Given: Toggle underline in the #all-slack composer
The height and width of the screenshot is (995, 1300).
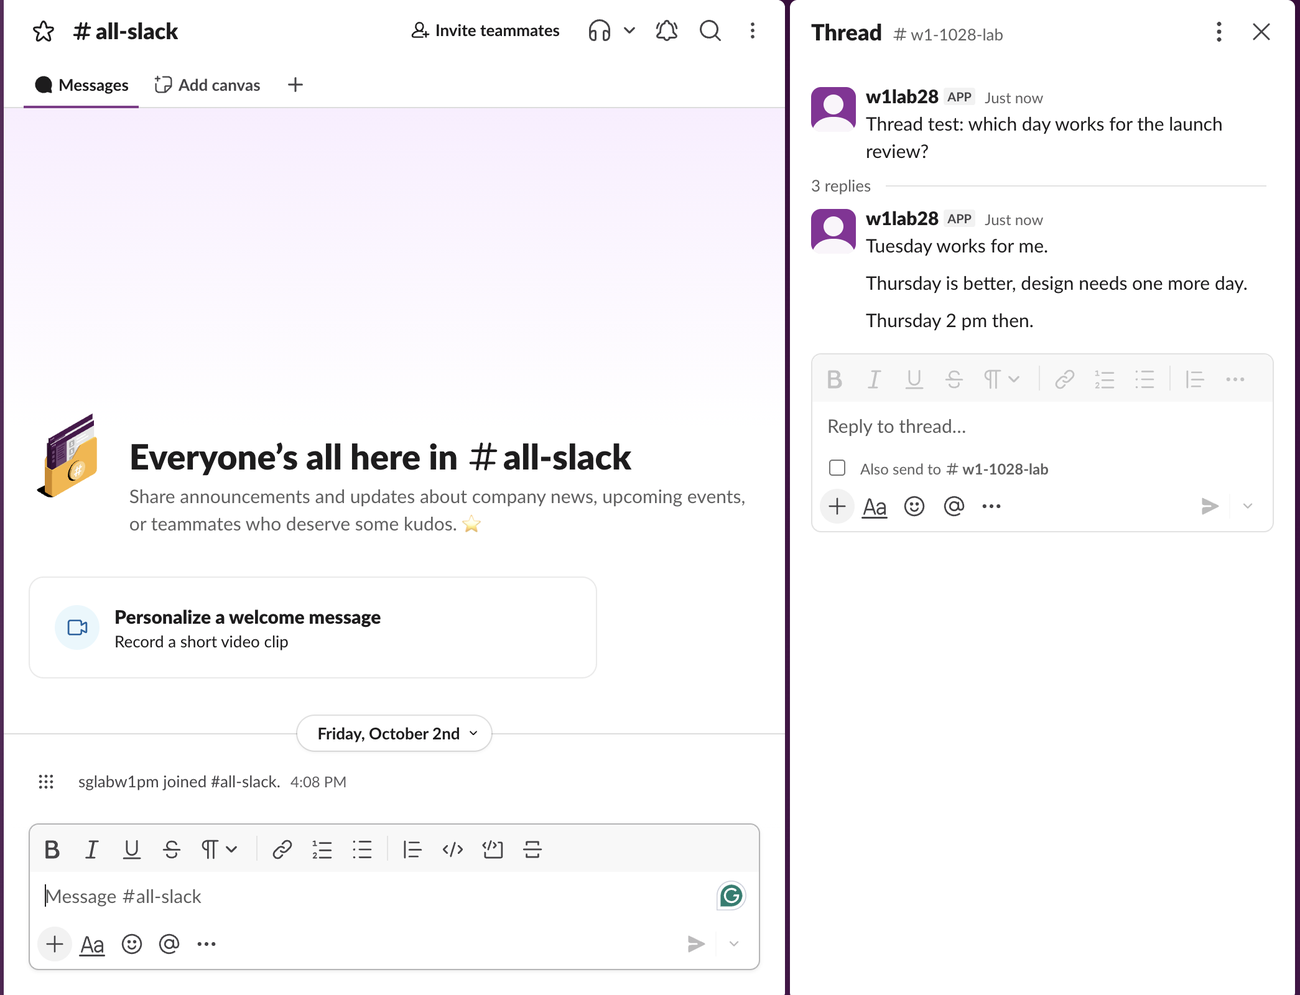Looking at the screenshot, I should (131, 849).
